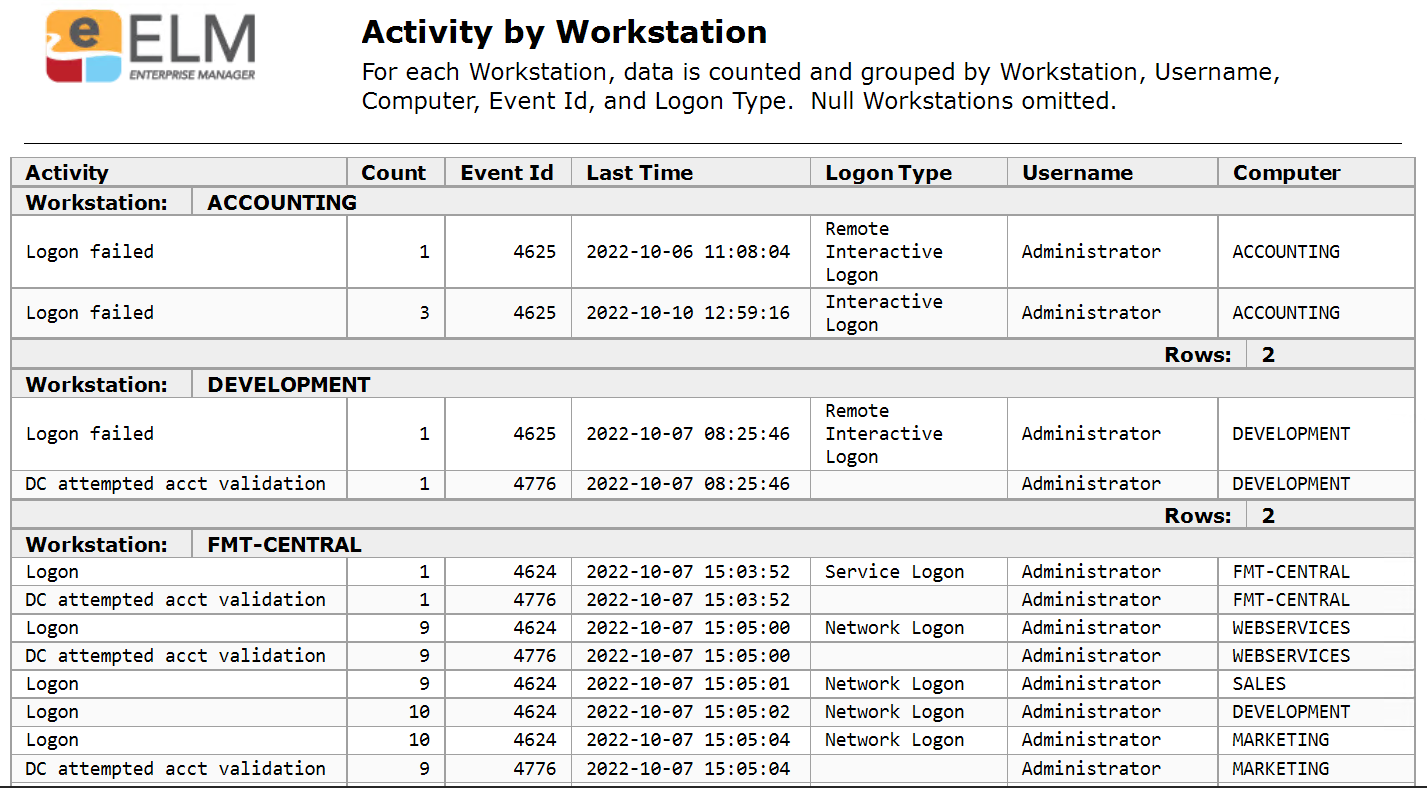Viewport: 1427px width, 788px height.
Task: Click event id 4625 in DEVELOPMENT group
Action: (x=535, y=434)
